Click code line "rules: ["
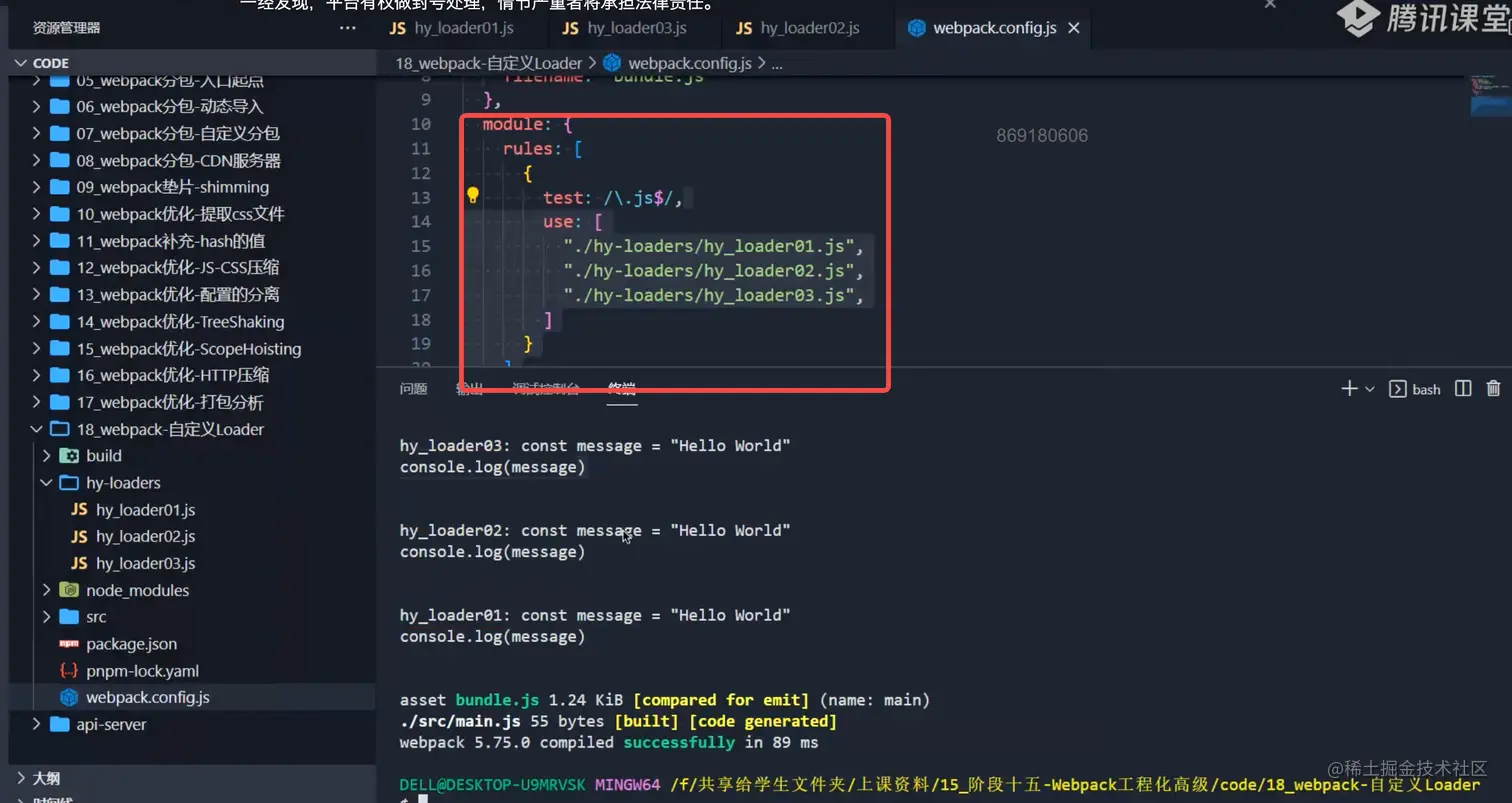The height and width of the screenshot is (803, 1512). (543, 149)
